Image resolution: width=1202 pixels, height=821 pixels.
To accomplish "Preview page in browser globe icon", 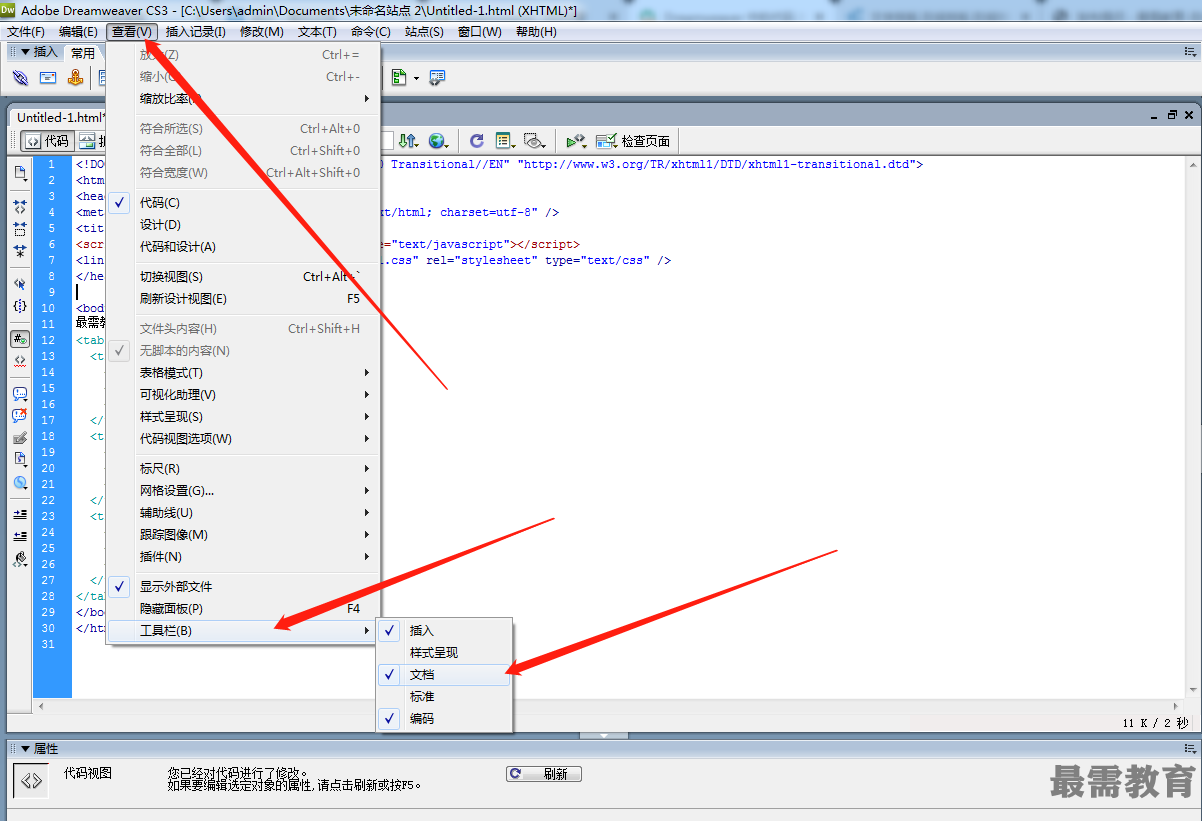I will click(438, 141).
